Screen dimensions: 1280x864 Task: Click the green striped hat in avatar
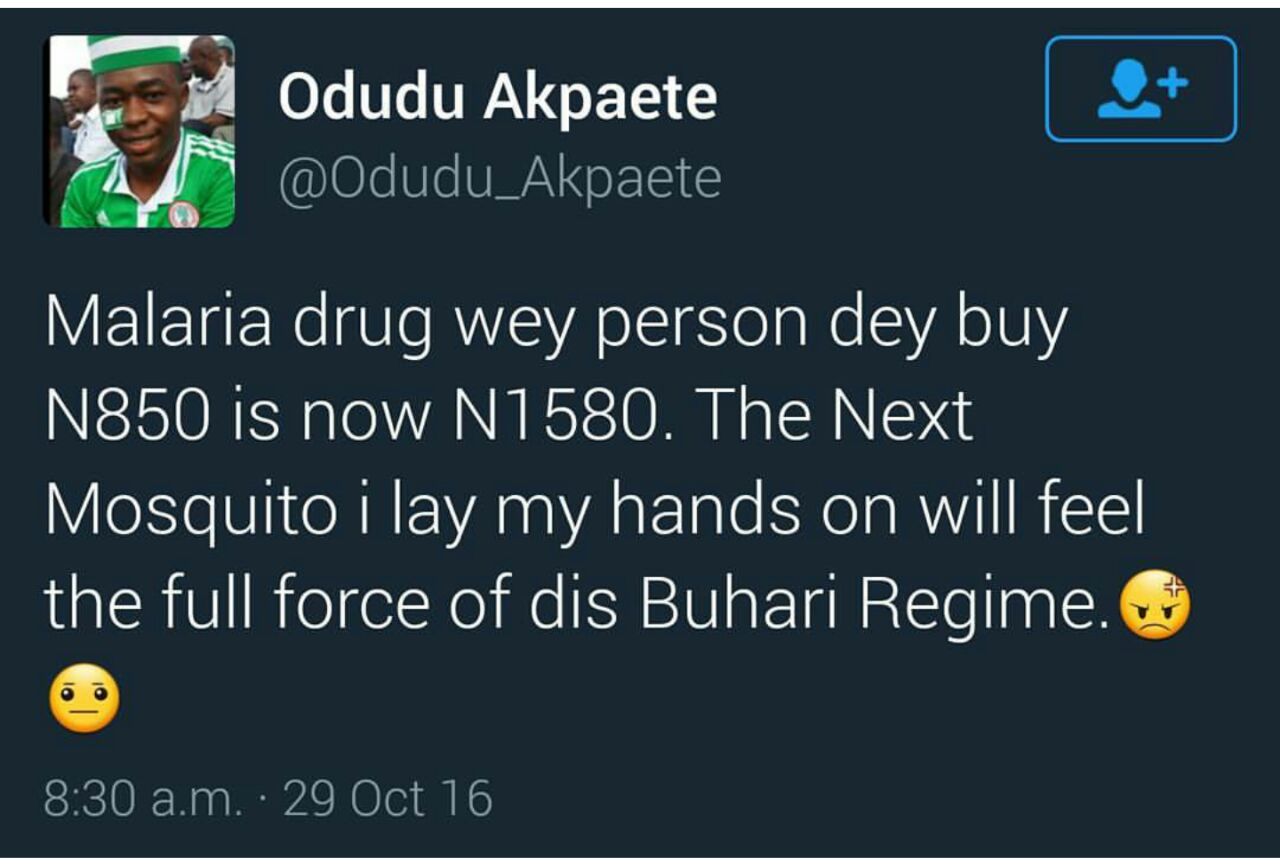point(133,52)
